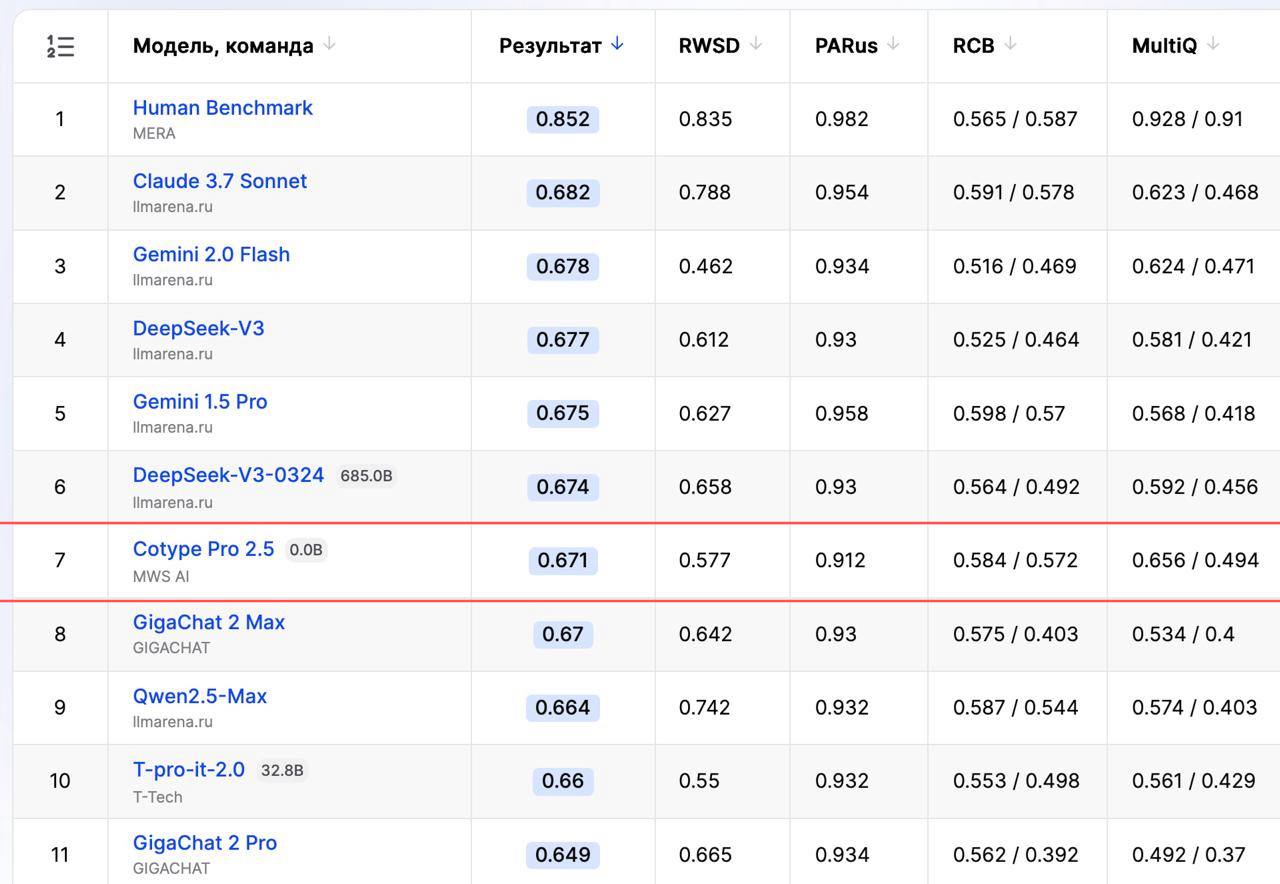Sort table by RCB arrow
This screenshot has height=884, width=1280.
1010,44
